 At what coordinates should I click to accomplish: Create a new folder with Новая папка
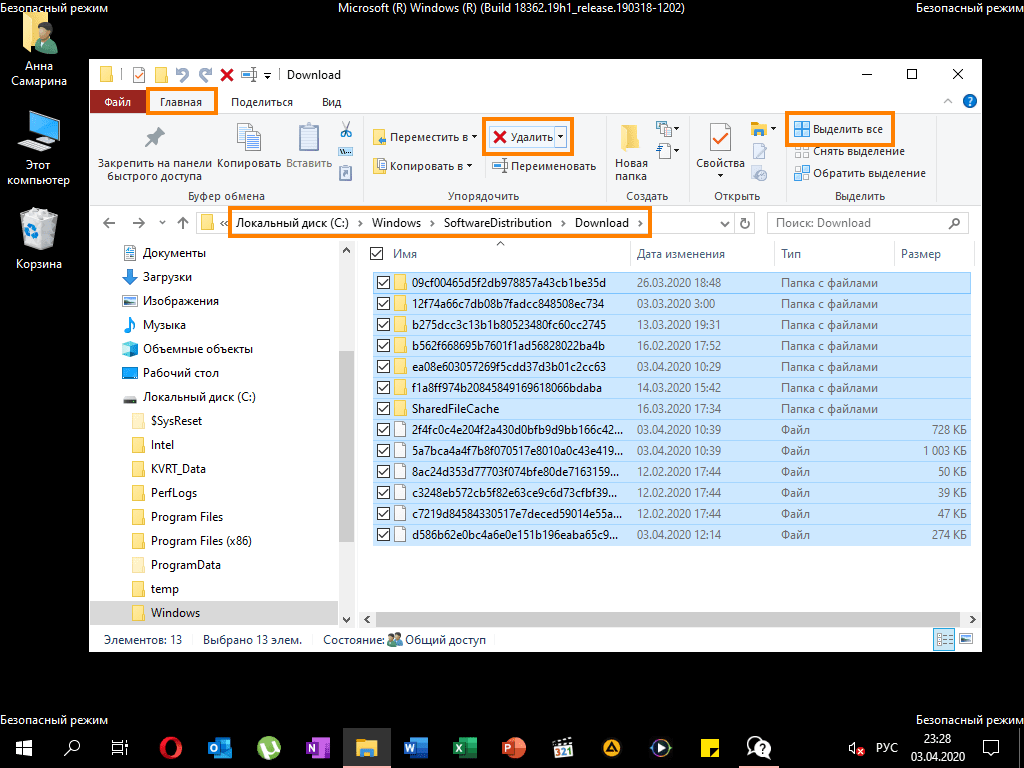click(631, 153)
